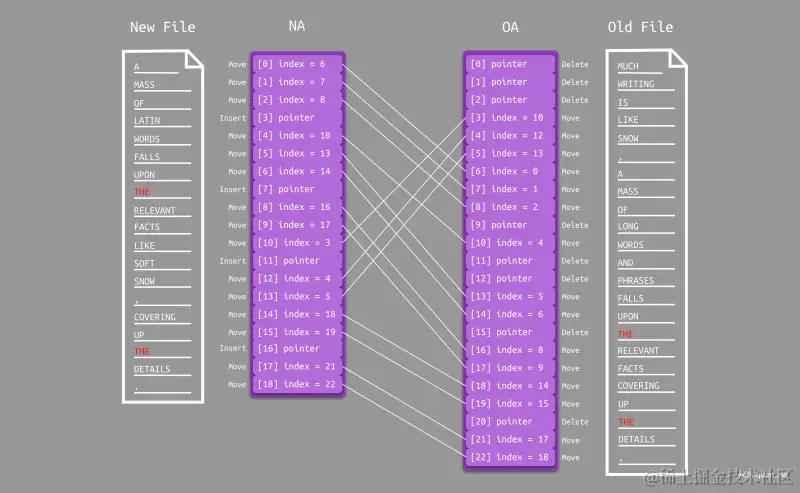This screenshot has height=493, width=800.
Task: Click the "New File" heading
Action: tap(162, 27)
